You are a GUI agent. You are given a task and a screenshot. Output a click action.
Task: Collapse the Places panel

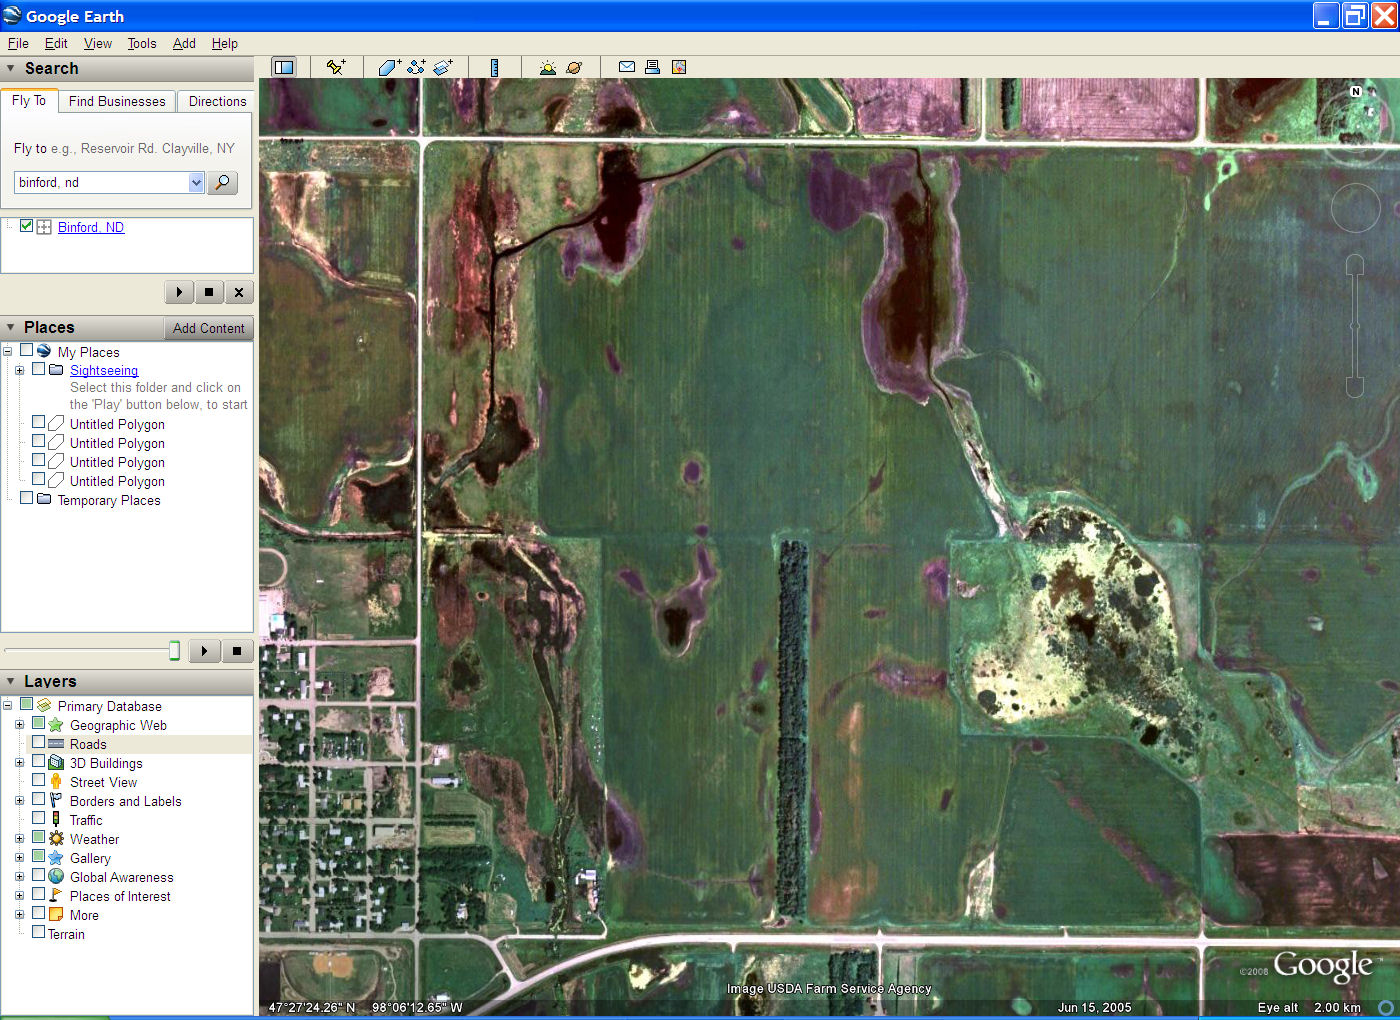click(x=11, y=327)
